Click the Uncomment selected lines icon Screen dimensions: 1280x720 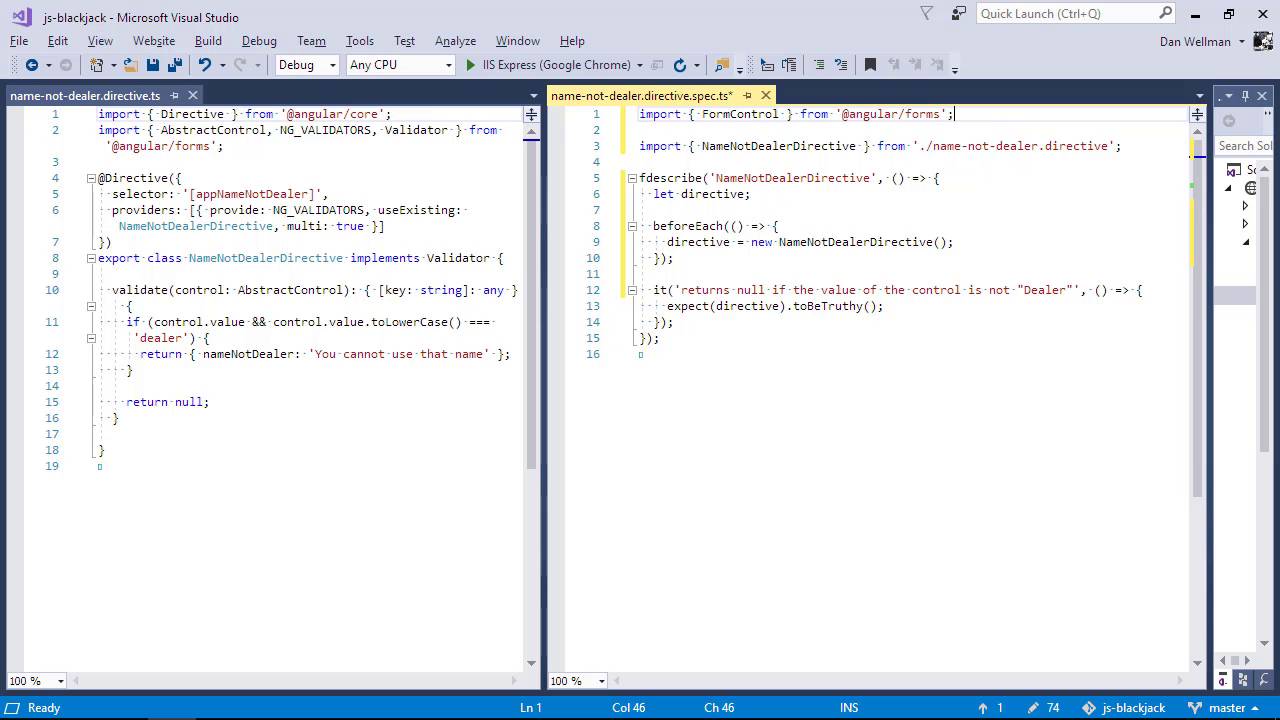pos(841,65)
